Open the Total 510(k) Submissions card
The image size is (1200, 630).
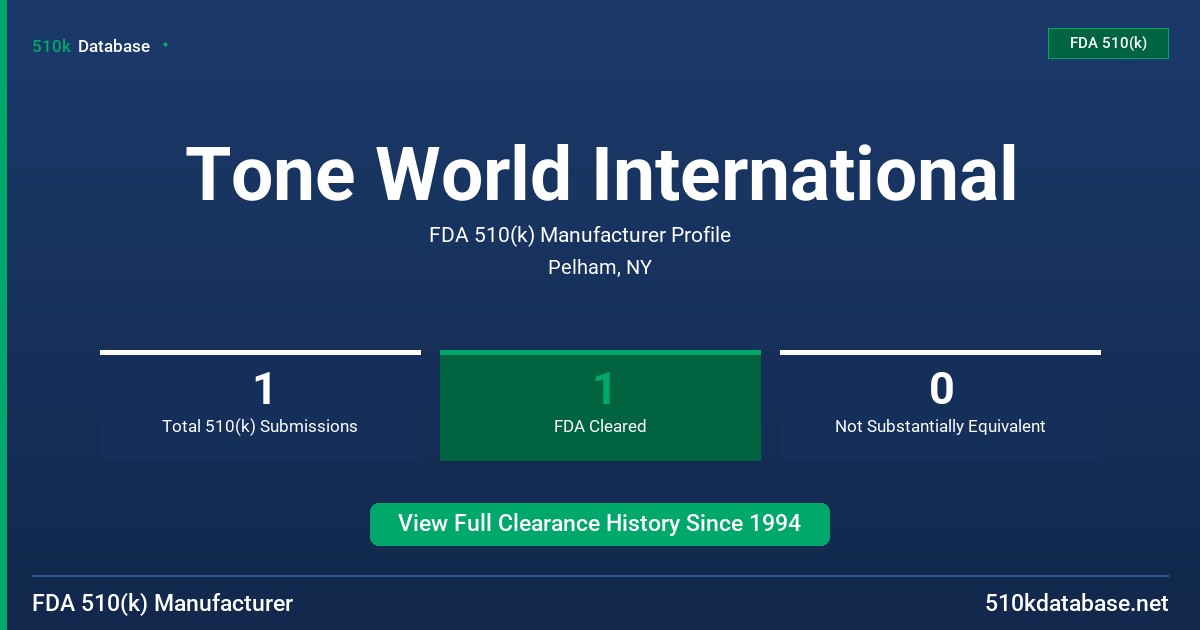(x=260, y=406)
